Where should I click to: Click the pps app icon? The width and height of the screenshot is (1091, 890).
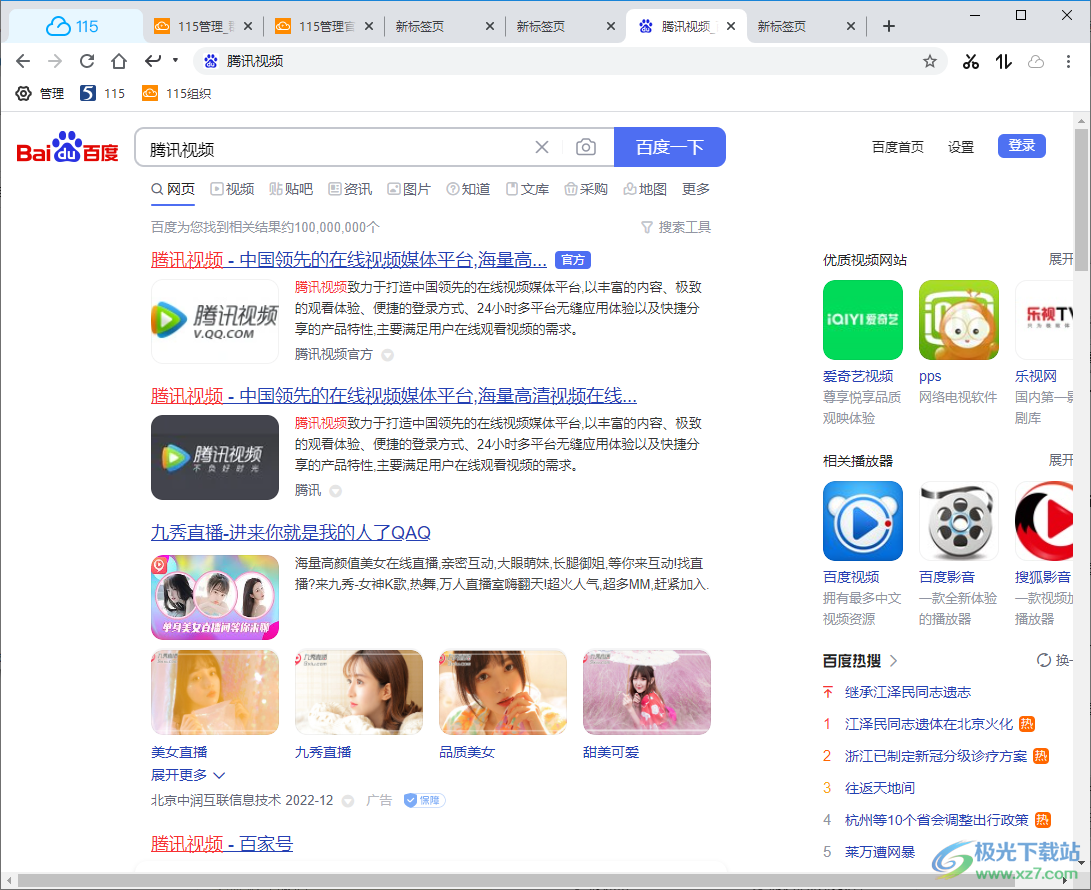click(959, 320)
